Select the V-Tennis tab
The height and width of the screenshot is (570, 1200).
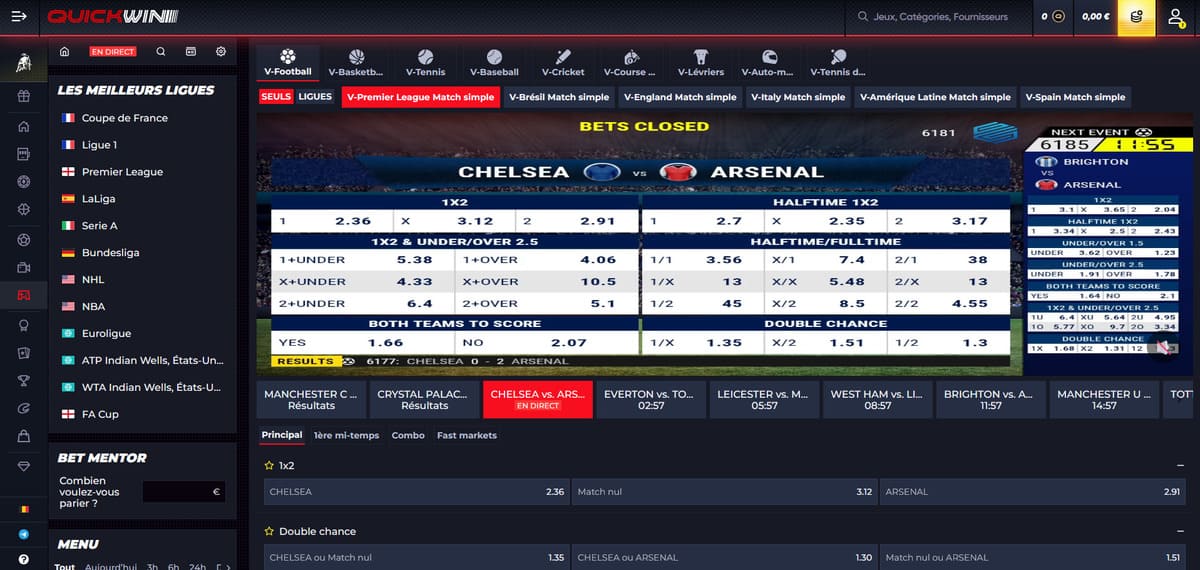(x=425, y=62)
